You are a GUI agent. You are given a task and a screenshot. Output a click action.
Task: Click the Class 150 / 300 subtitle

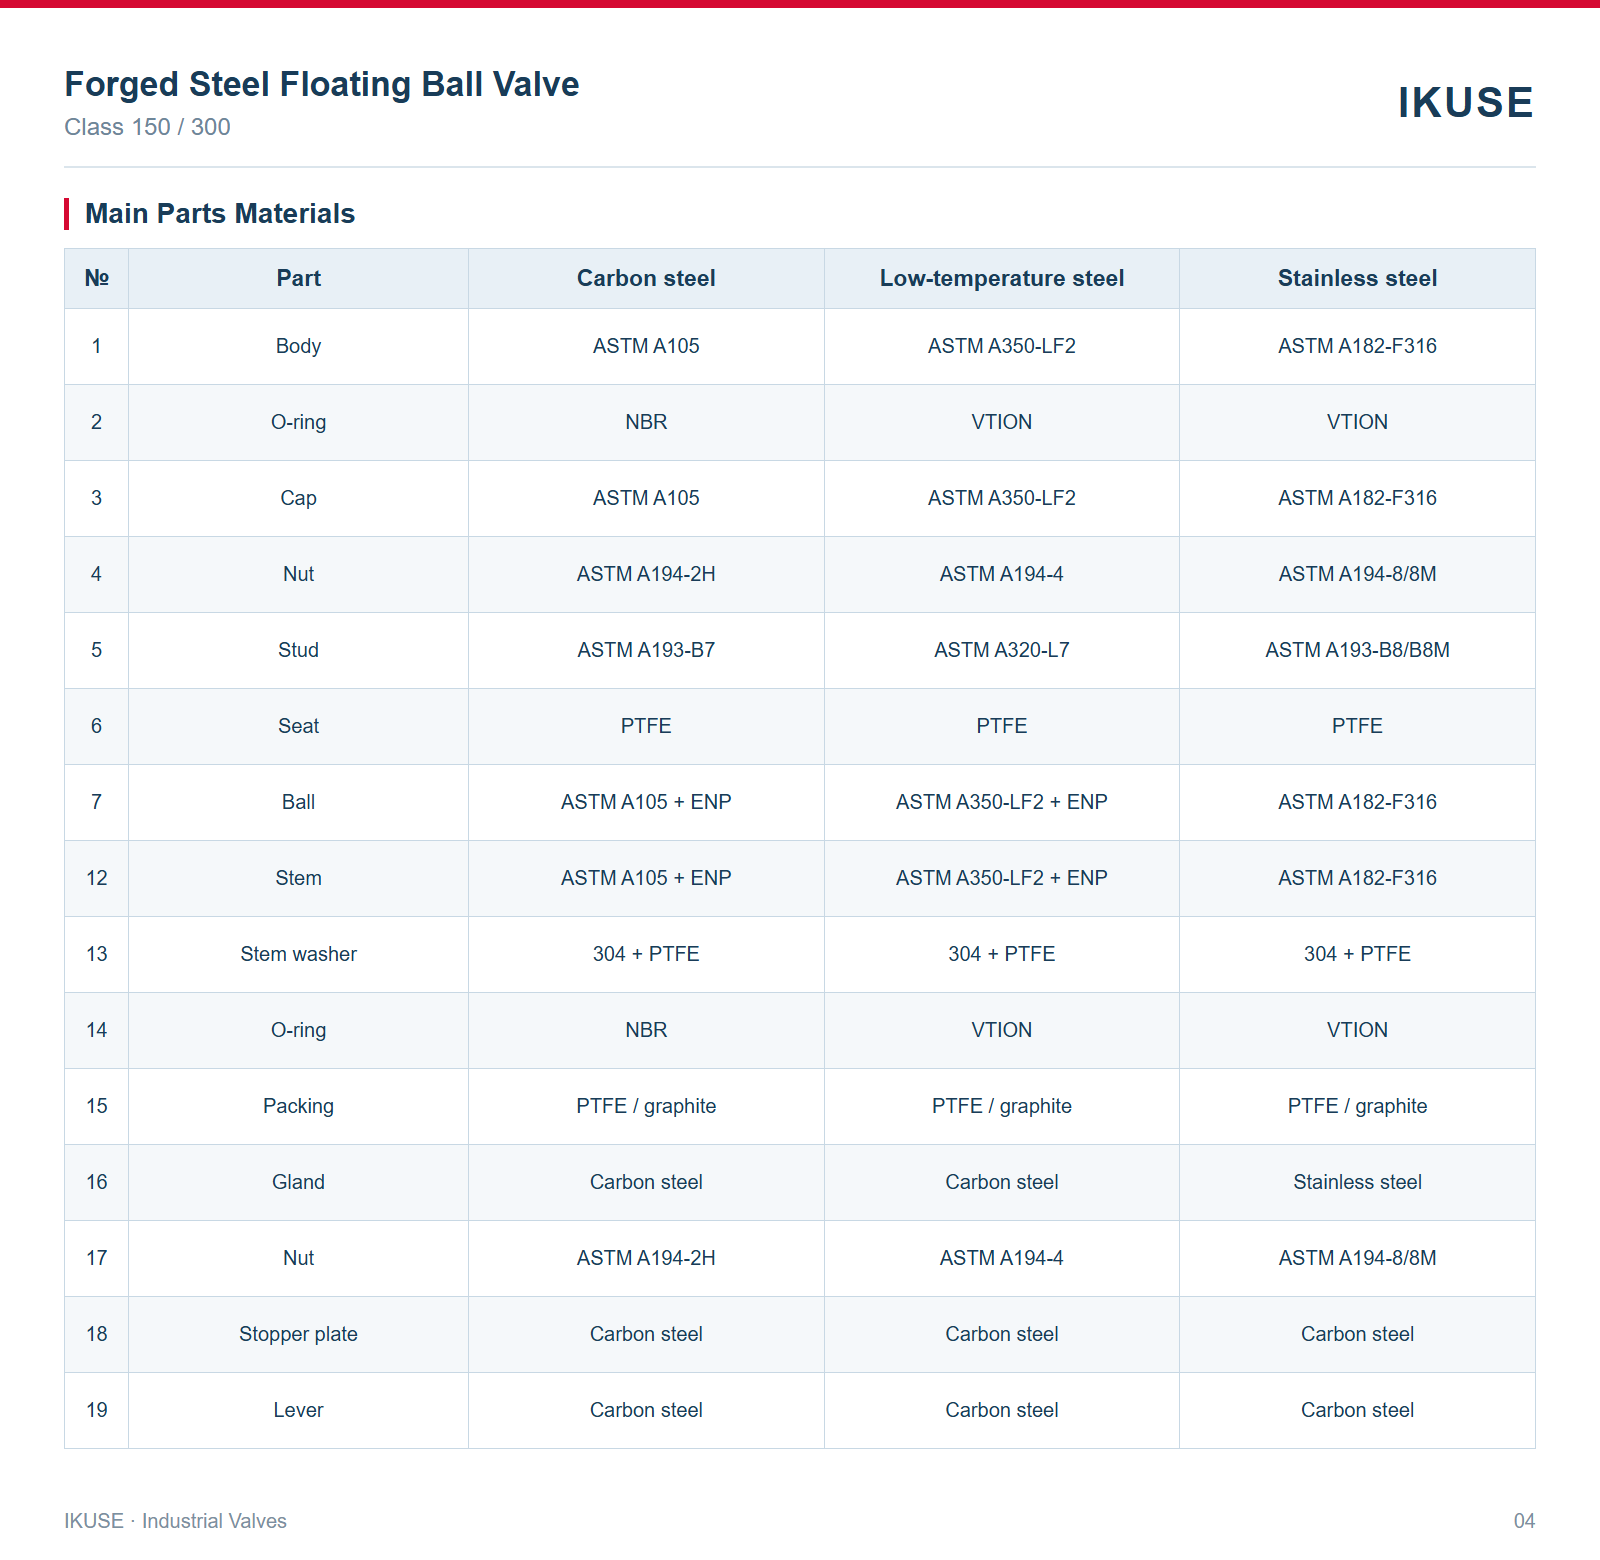(147, 127)
